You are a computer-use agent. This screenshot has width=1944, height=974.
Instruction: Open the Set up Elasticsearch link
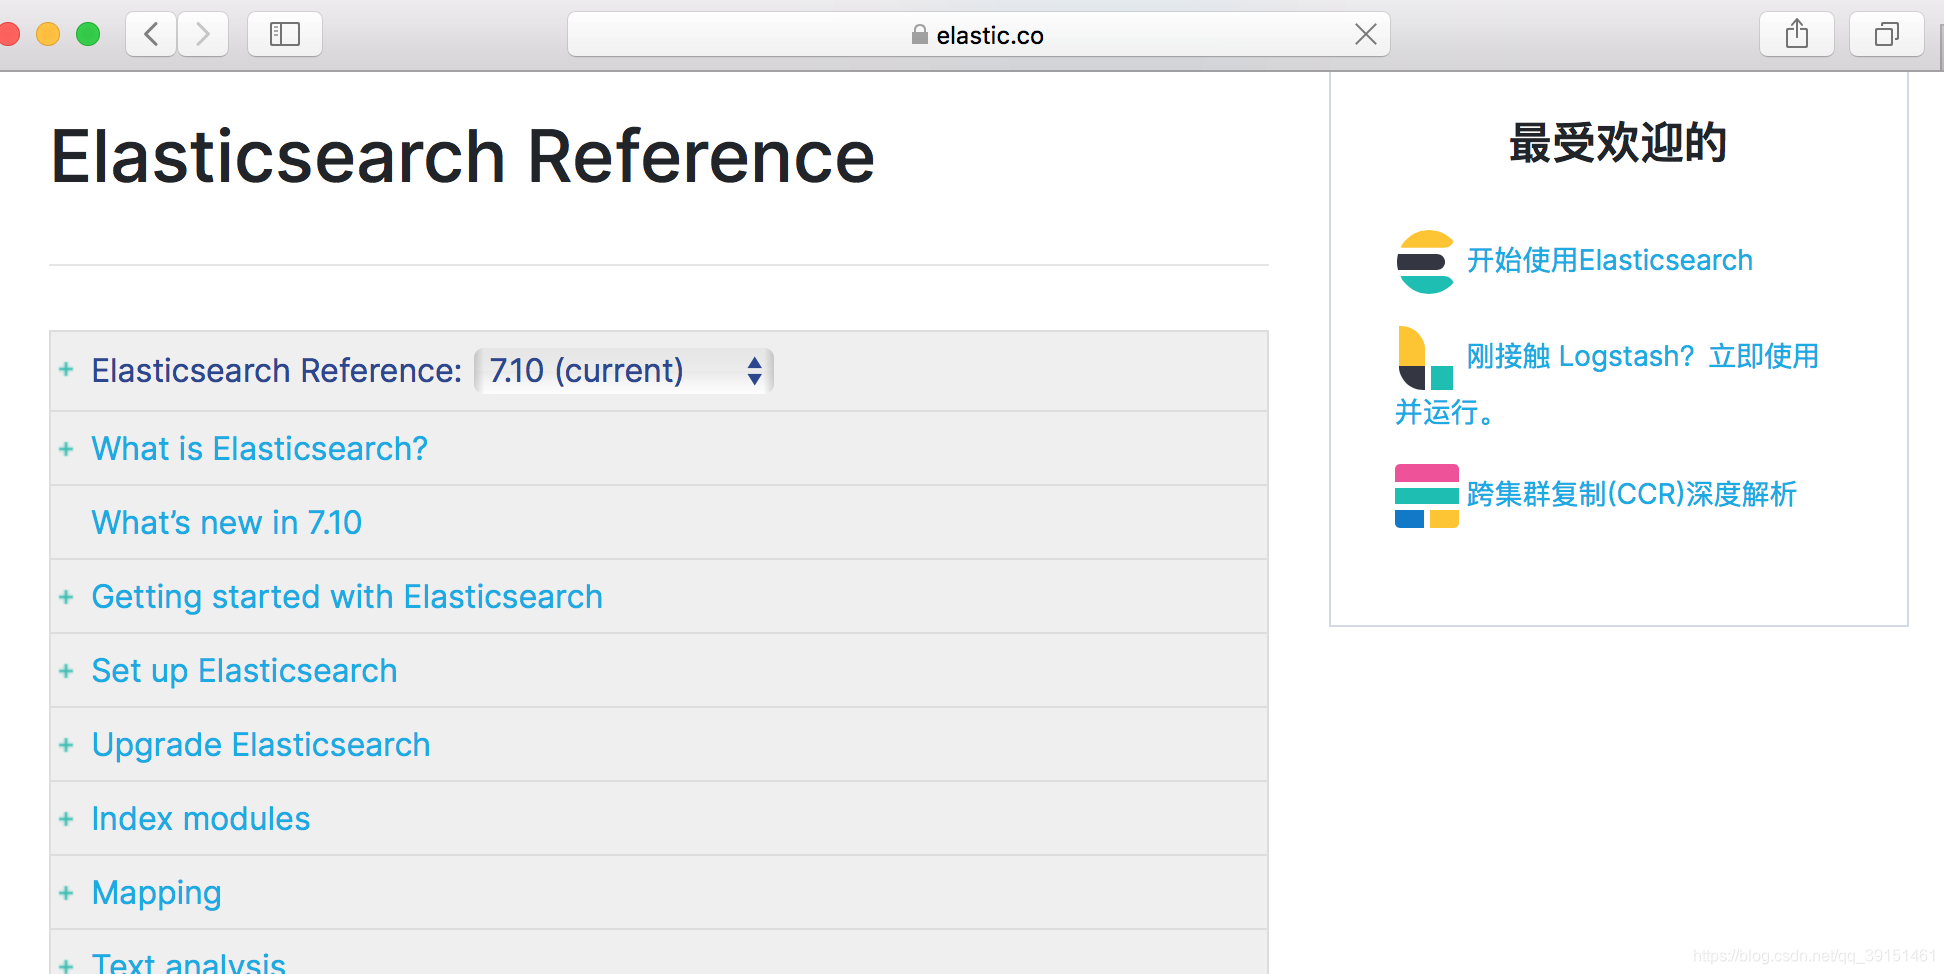coord(244,671)
